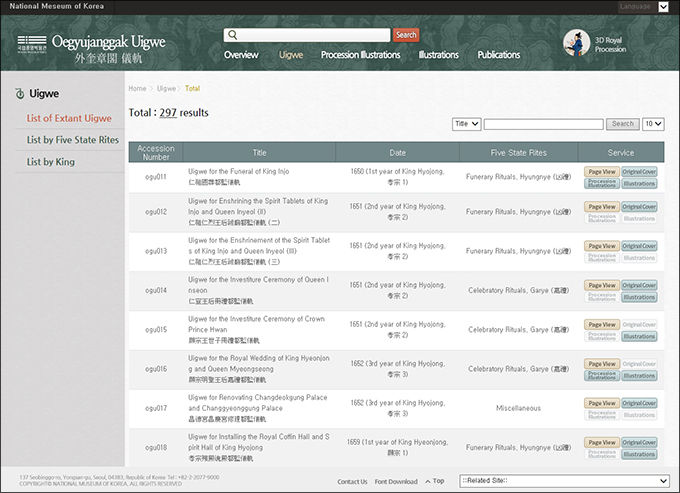This screenshot has width=680, height=493.
Task: Select List by Five State Rites
Action: pos(72,140)
